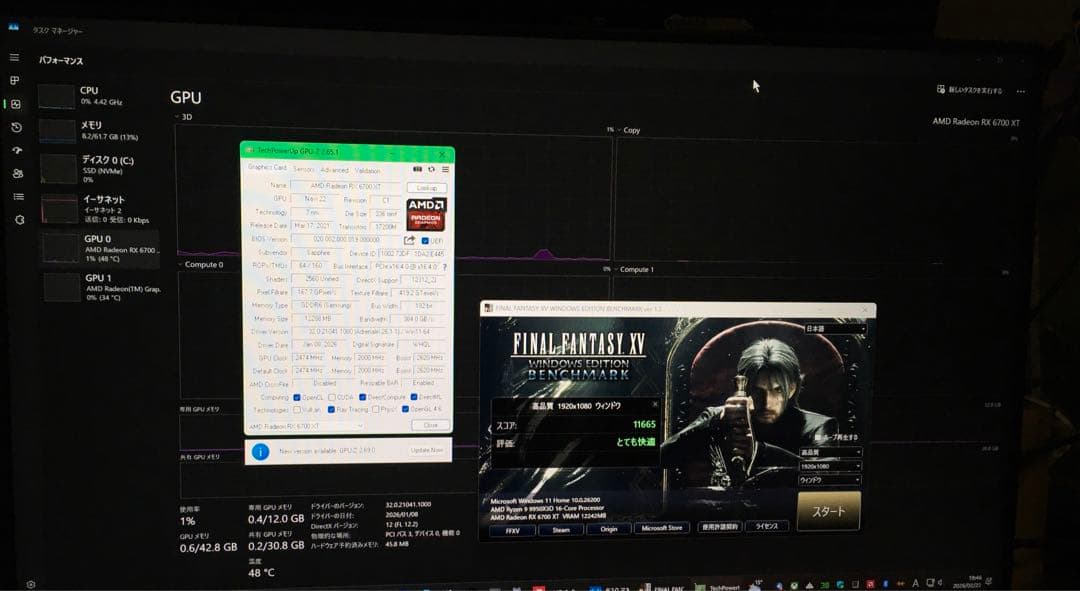Click the AMD Radeon logo in GPU-Z
Viewport: 1080px width, 591px height.
[x=426, y=214]
